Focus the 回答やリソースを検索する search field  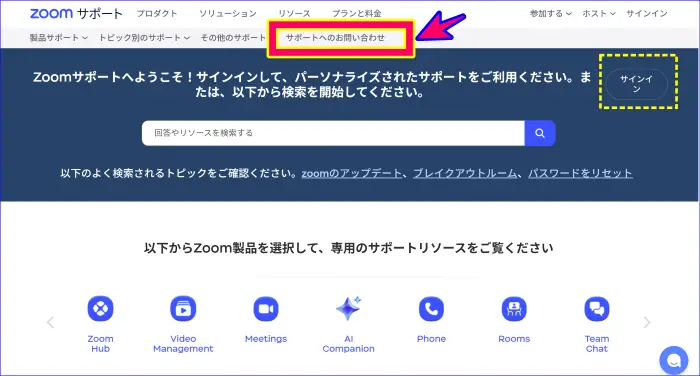point(333,133)
